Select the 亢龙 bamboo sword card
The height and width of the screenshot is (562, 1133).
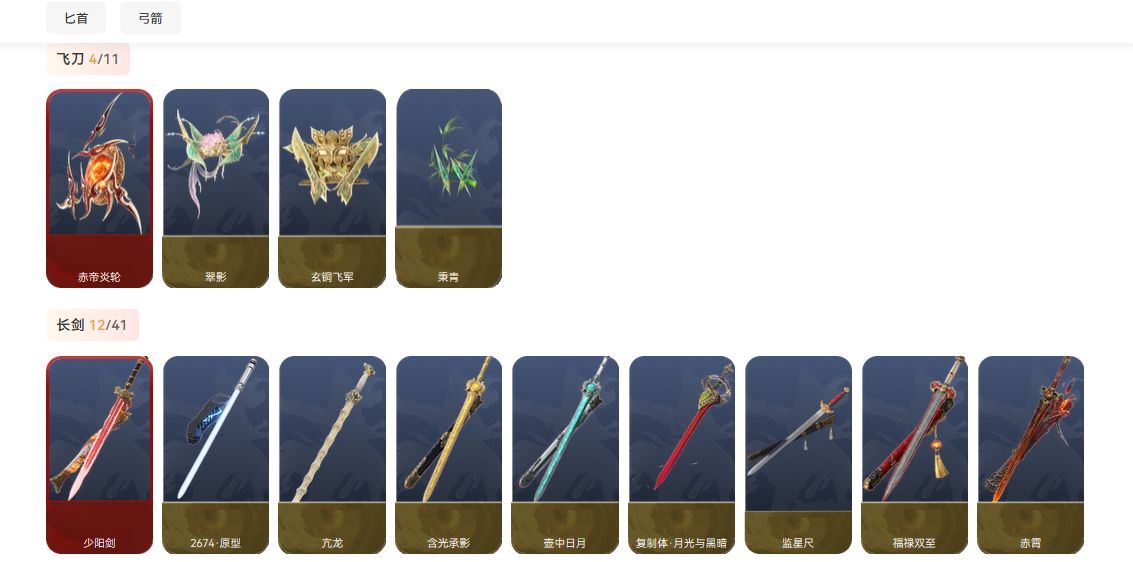pyautogui.click(x=332, y=455)
